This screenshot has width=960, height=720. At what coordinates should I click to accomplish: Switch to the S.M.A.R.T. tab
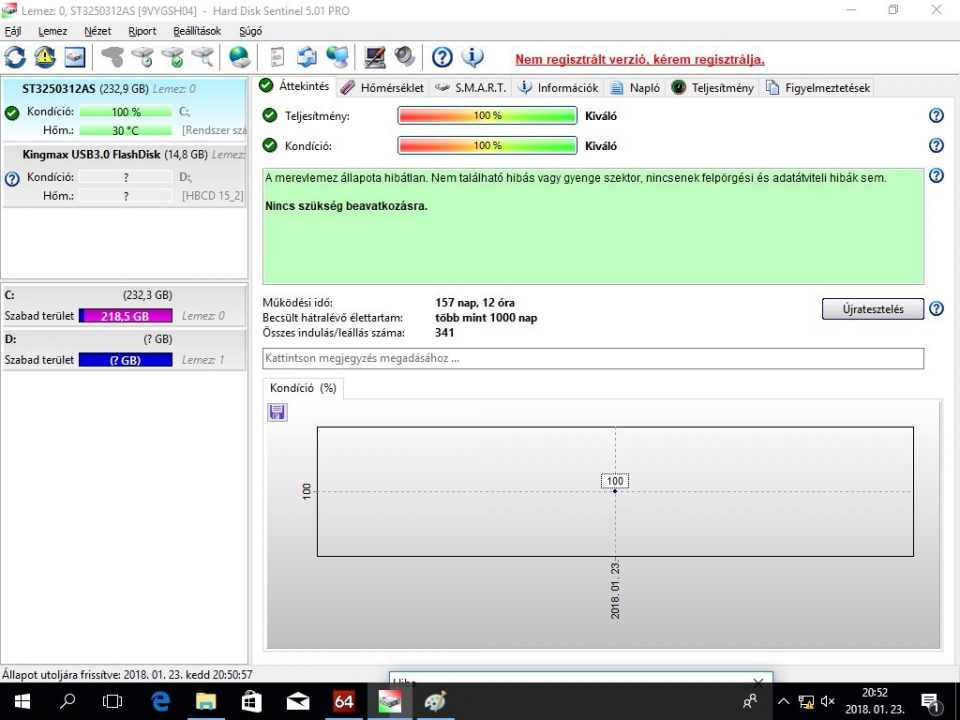click(x=471, y=88)
